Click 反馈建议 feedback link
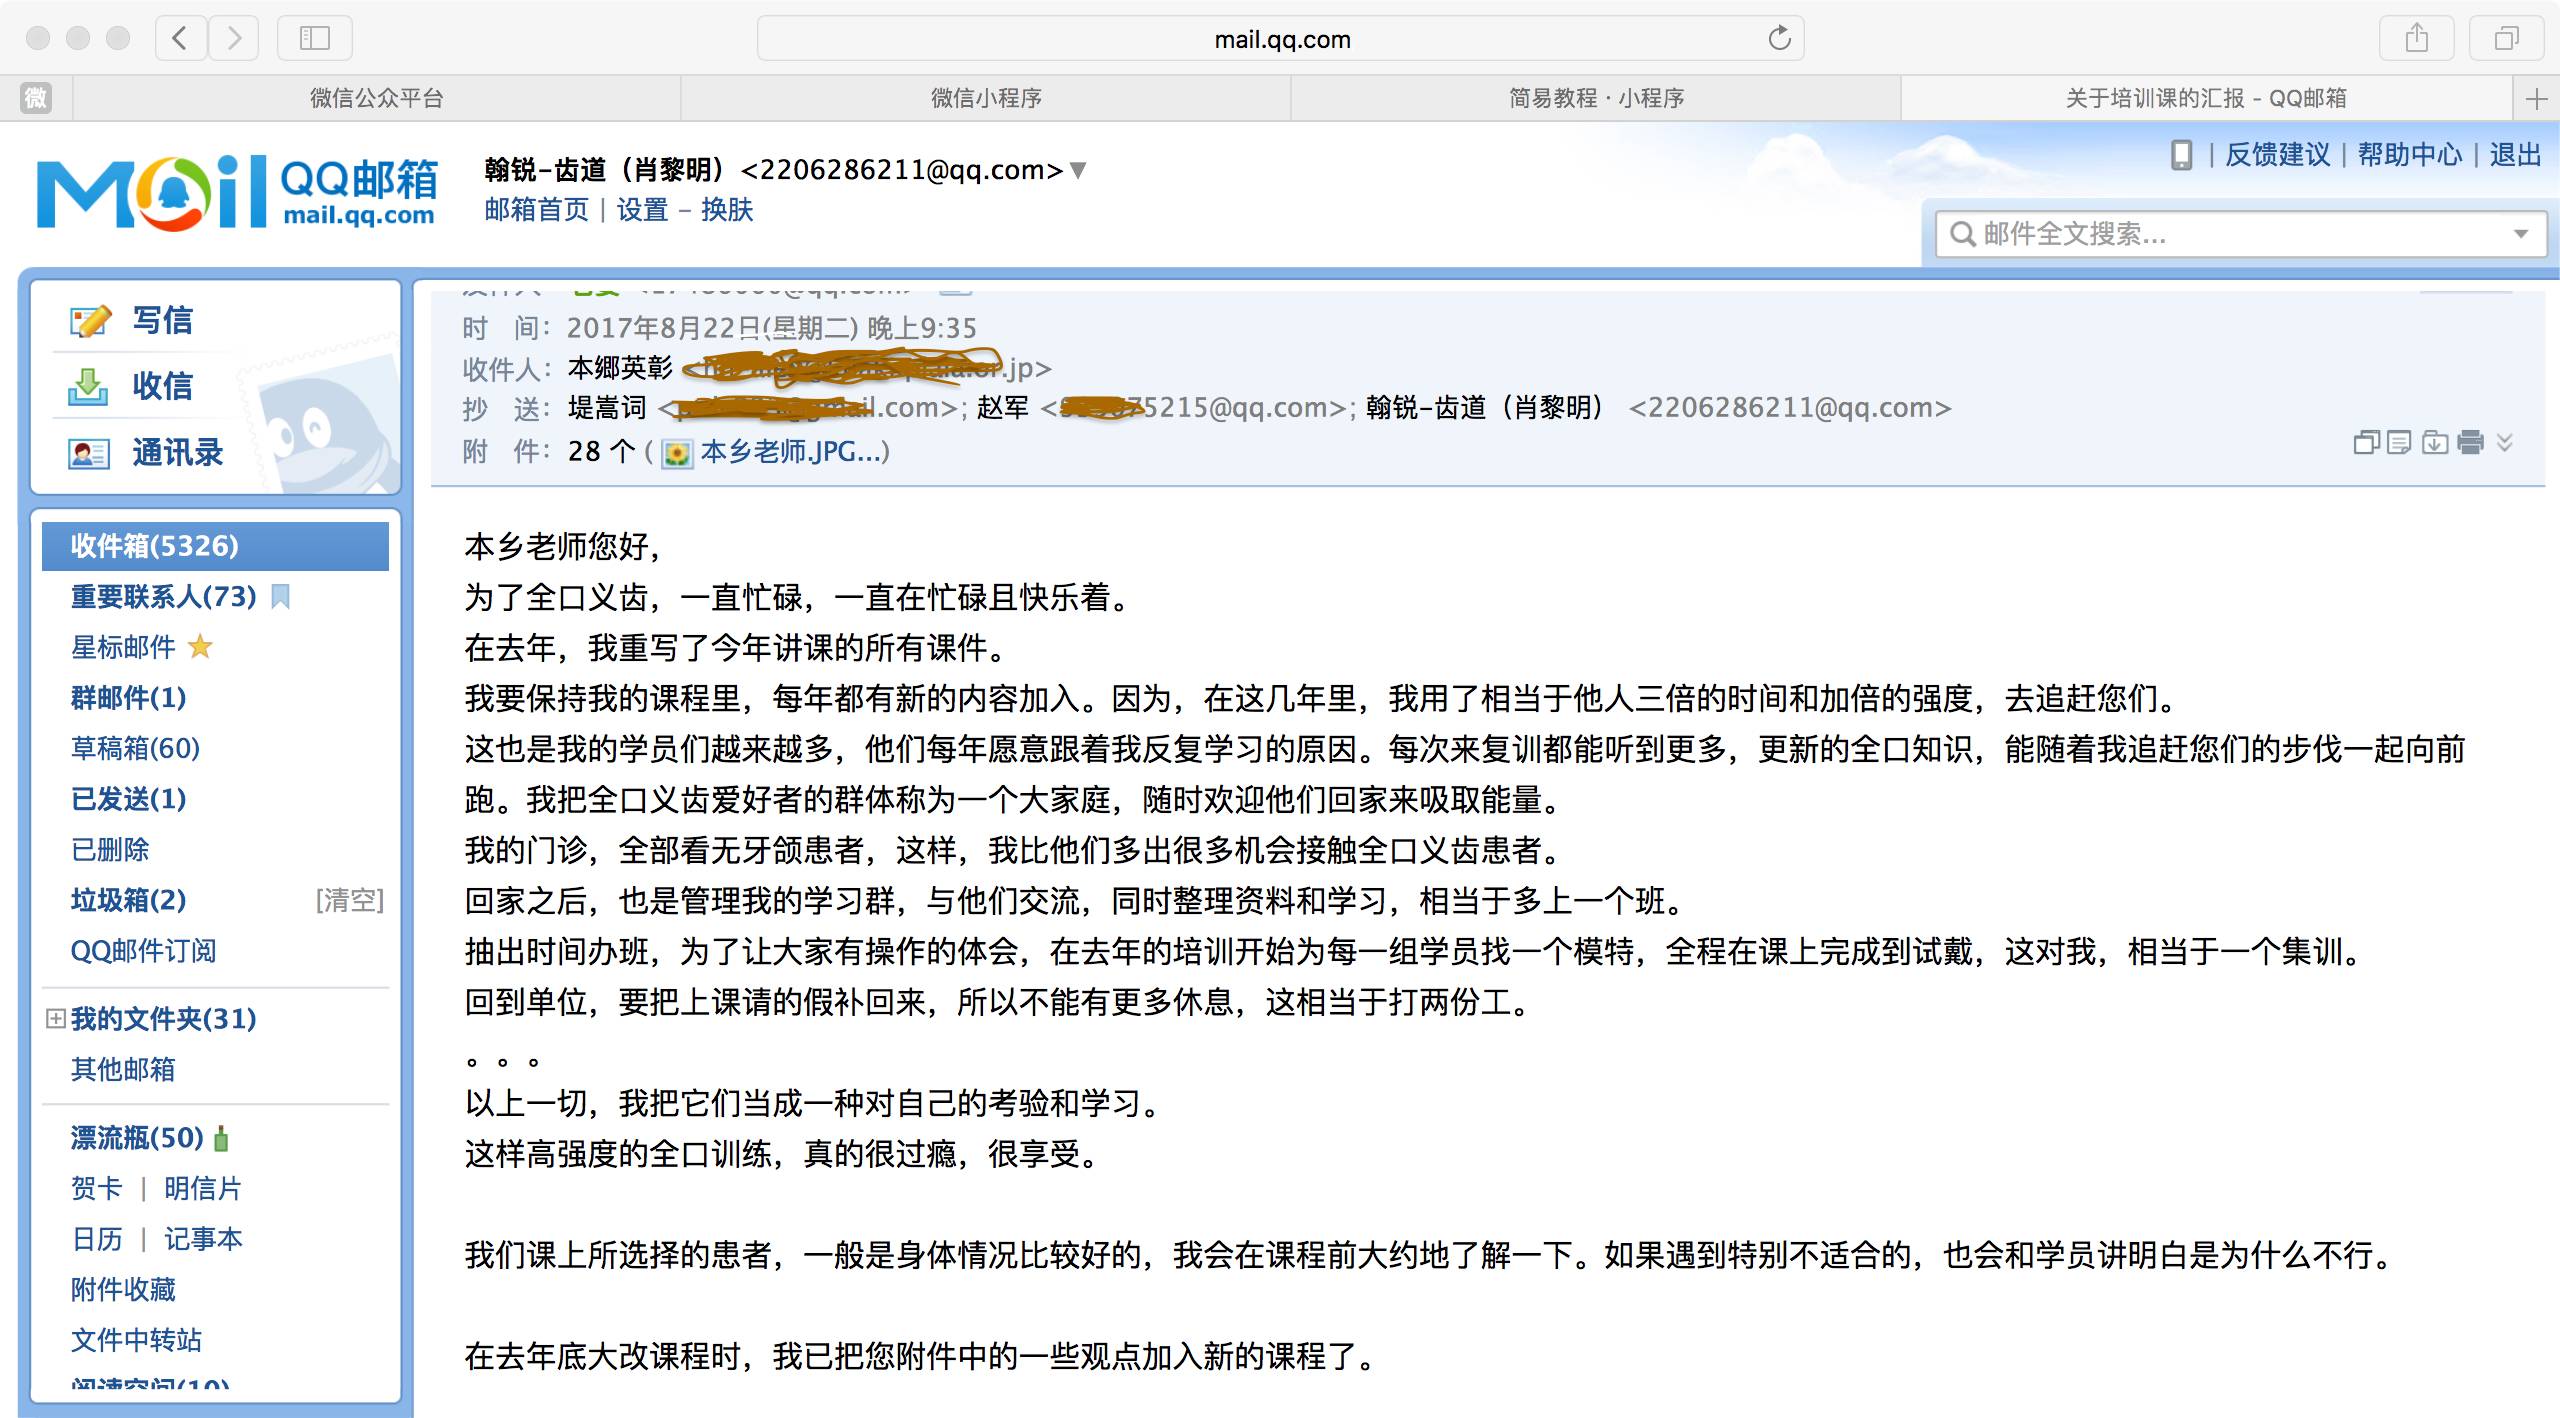 pos(2278,155)
